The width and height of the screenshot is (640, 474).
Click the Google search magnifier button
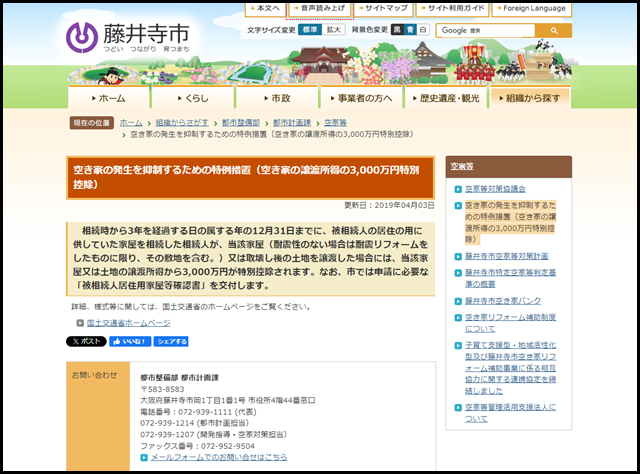(x=553, y=31)
